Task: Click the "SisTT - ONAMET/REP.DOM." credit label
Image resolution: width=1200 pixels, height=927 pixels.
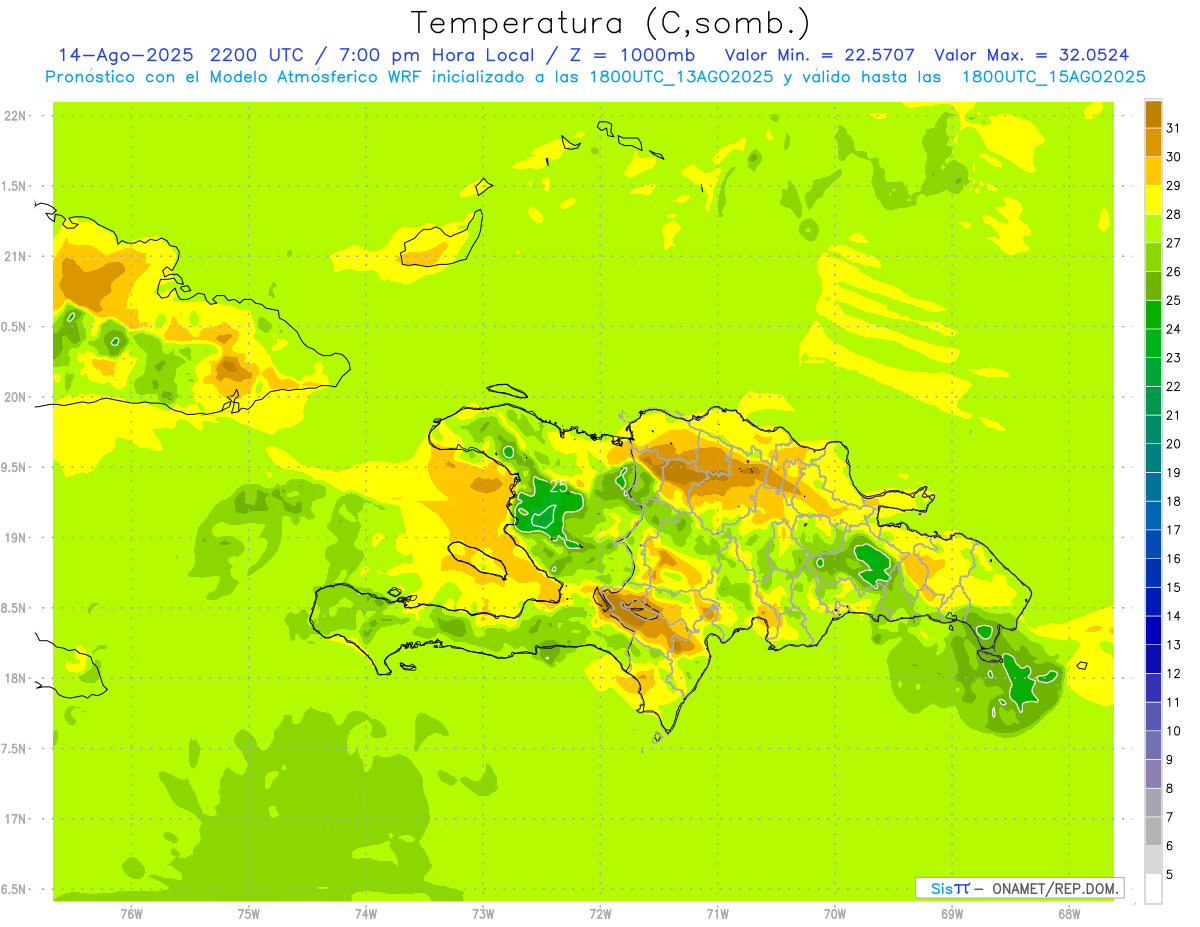Action: [1020, 888]
